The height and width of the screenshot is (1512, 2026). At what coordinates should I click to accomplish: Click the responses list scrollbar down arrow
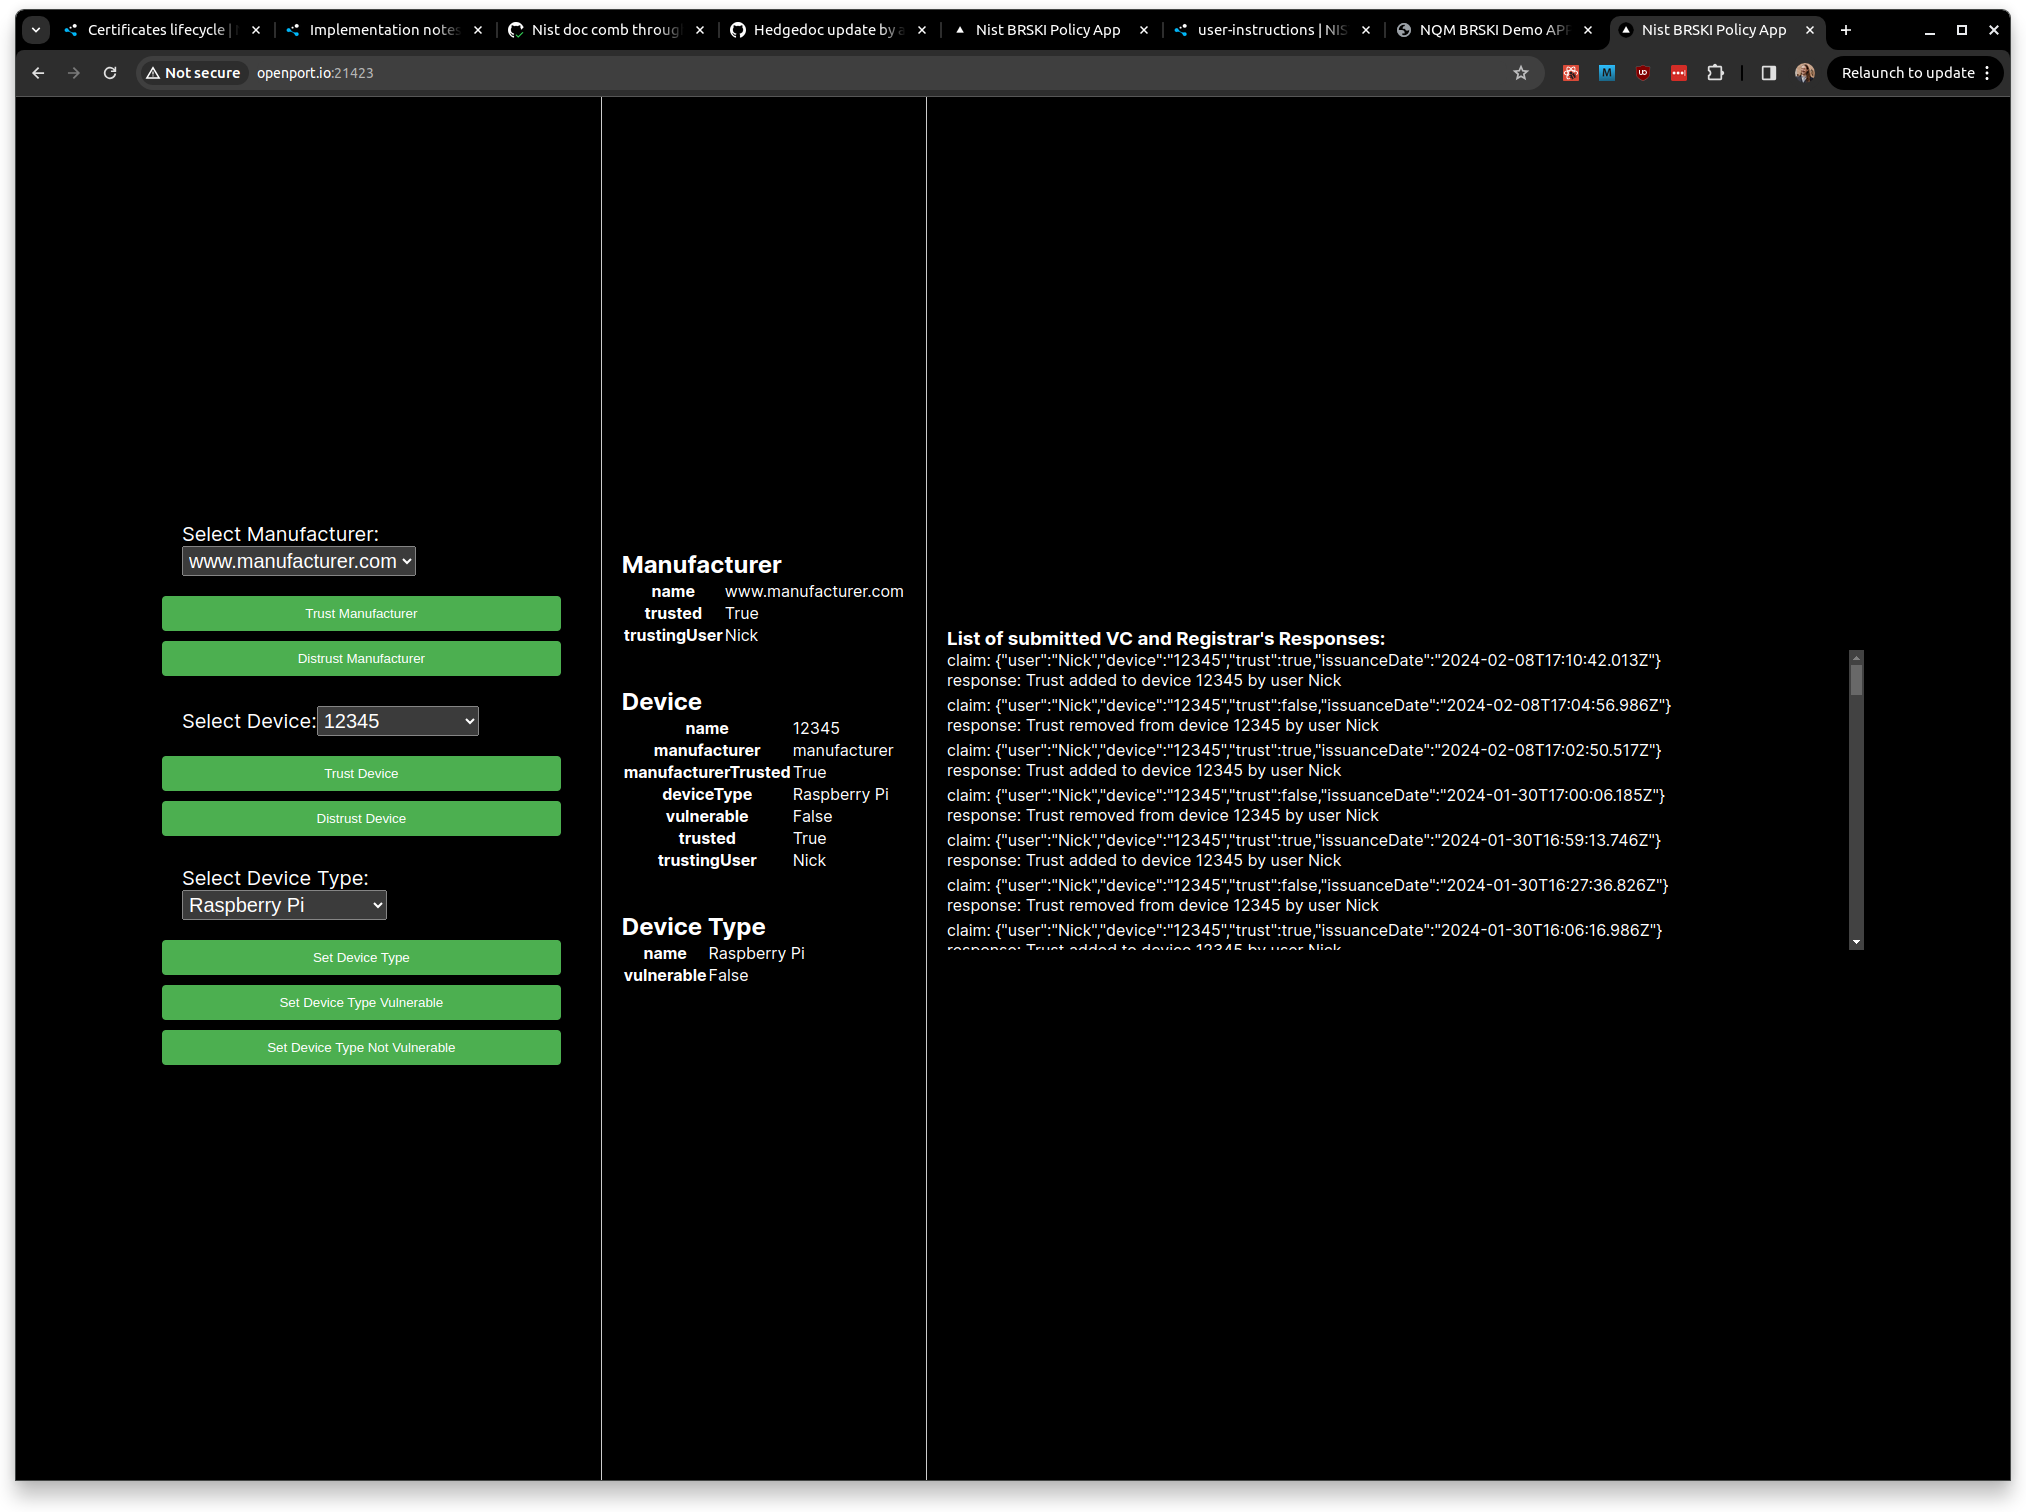(1856, 942)
